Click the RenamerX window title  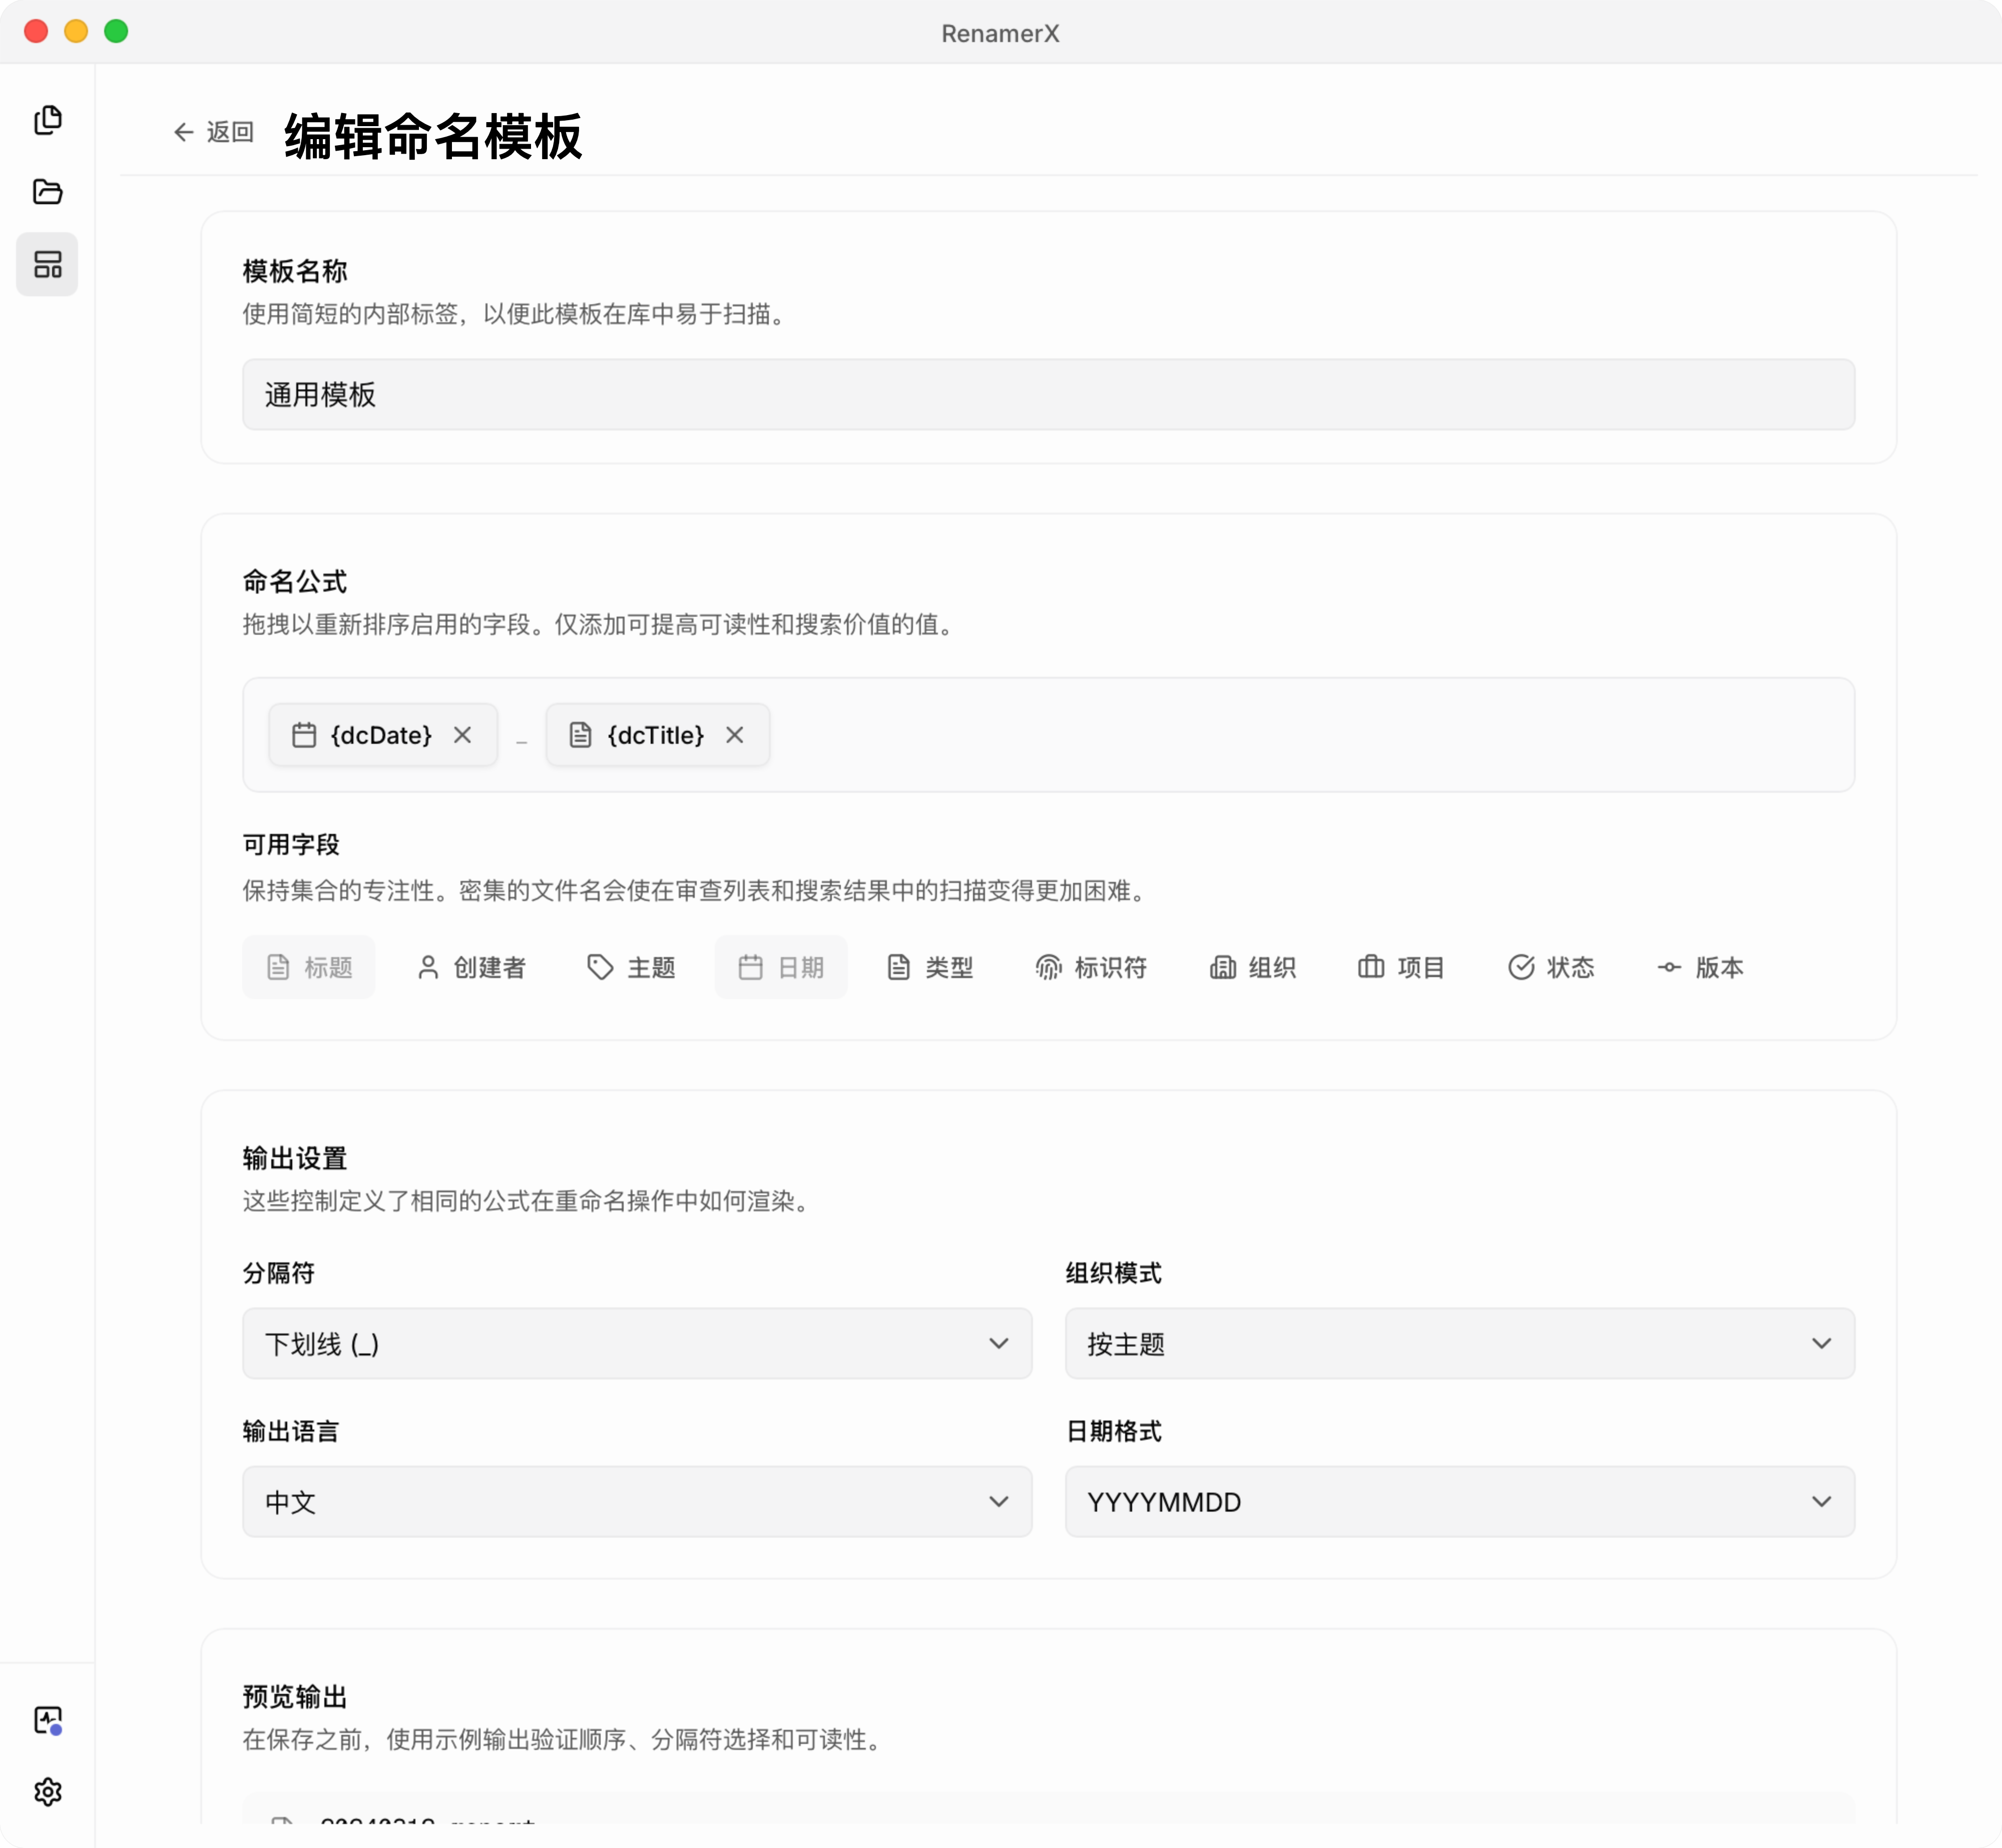pyautogui.click(x=1000, y=33)
